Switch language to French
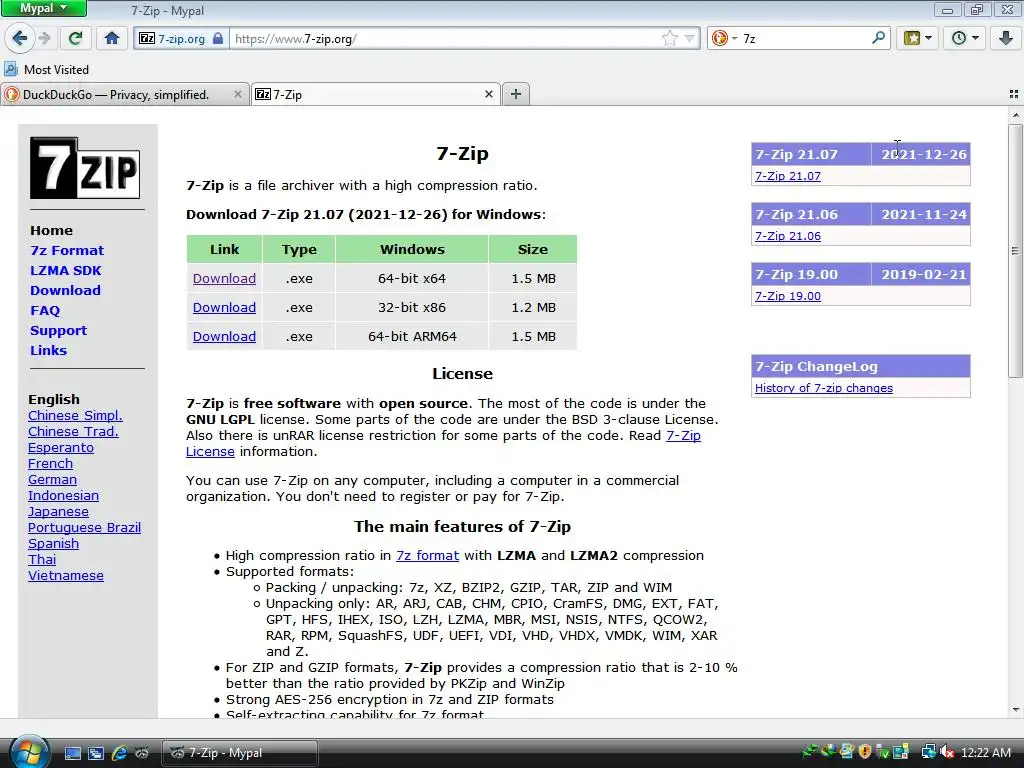The image size is (1024, 768). coord(50,464)
